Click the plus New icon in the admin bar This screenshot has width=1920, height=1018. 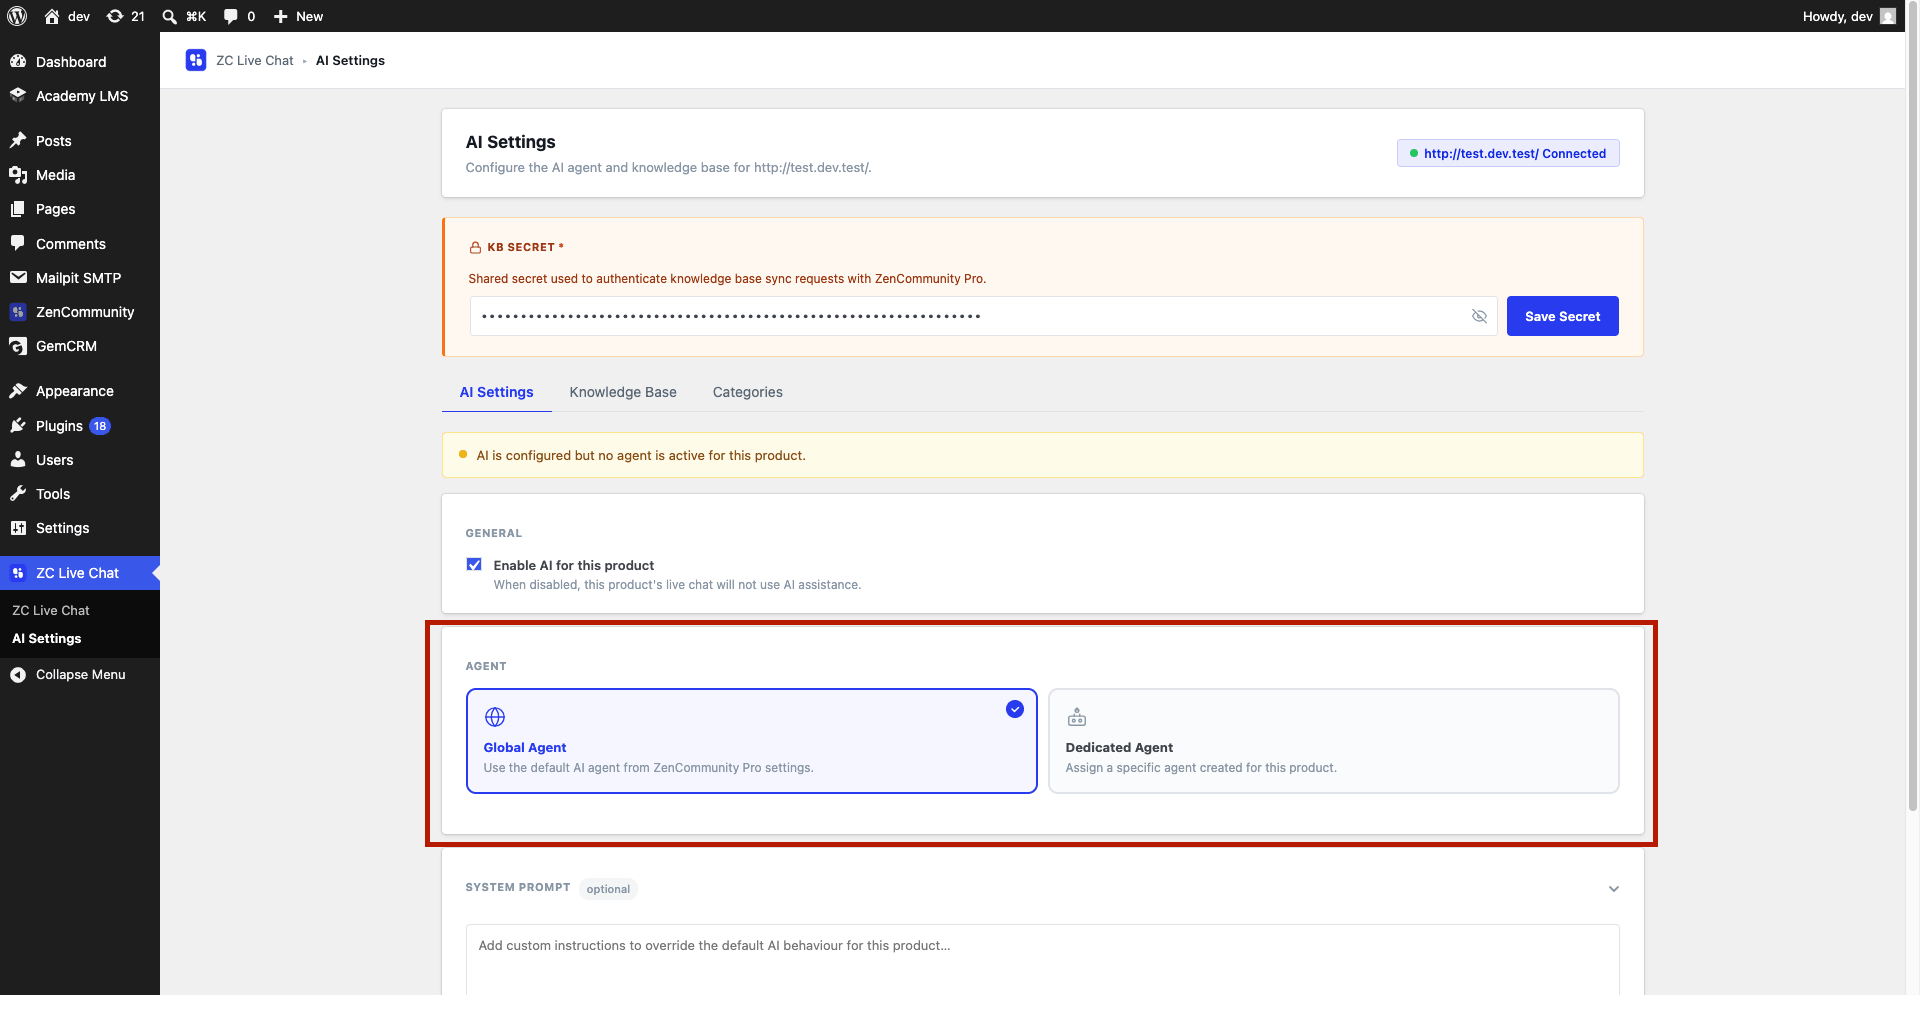(x=281, y=16)
